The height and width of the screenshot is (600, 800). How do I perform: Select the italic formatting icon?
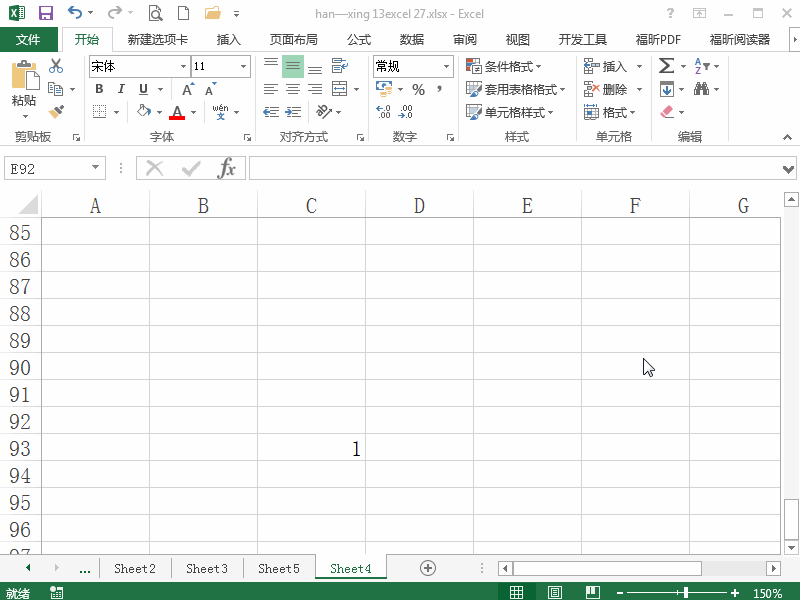pyautogui.click(x=120, y=89)
